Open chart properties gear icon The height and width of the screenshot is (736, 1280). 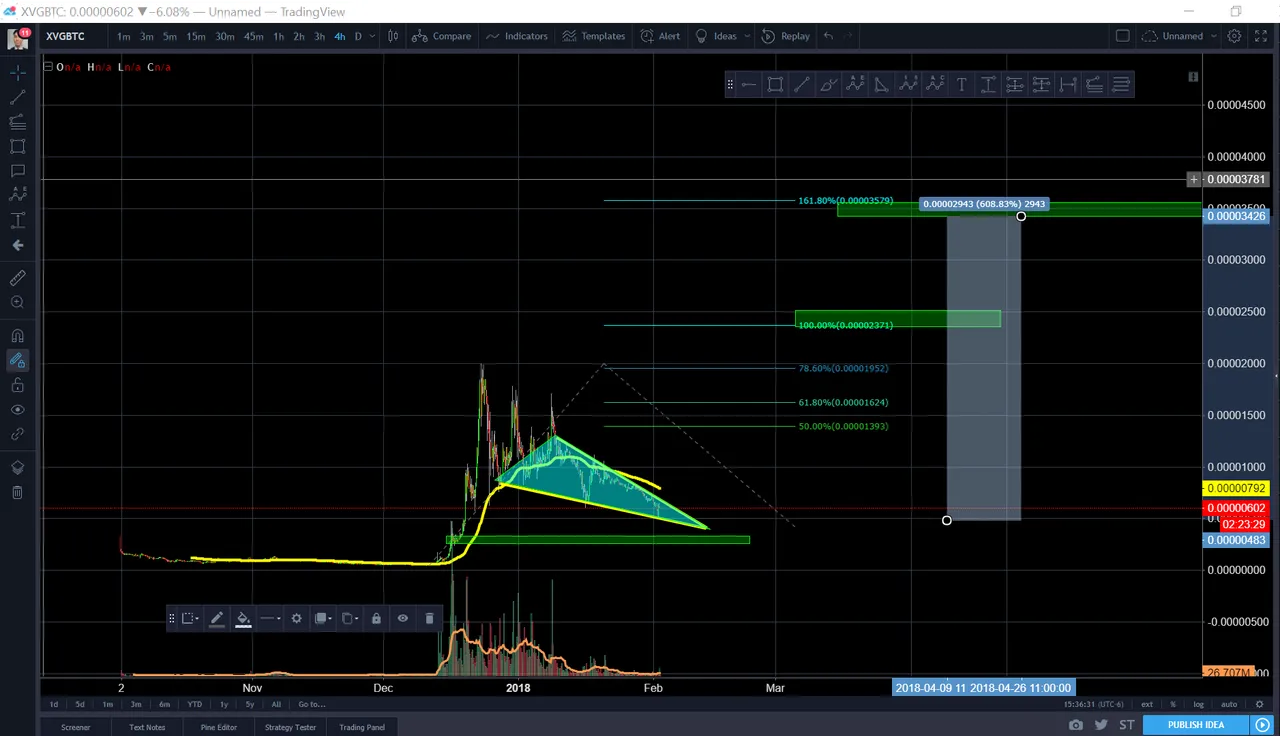(1234, 36)
